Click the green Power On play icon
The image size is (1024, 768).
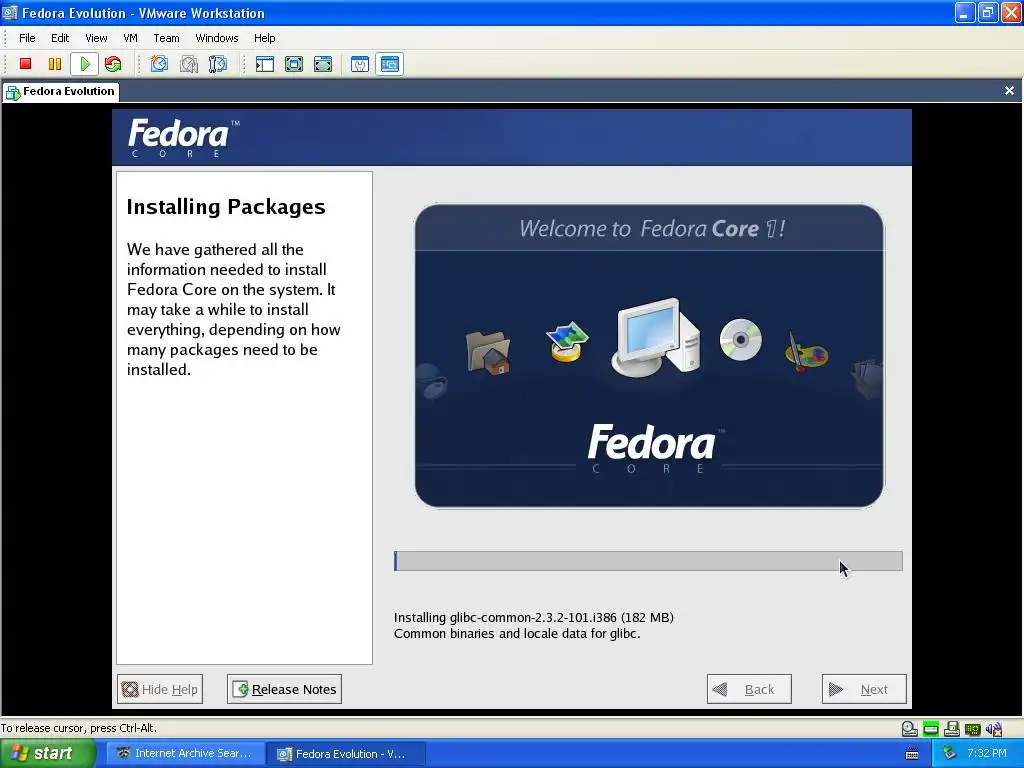(x=84, y=64)
